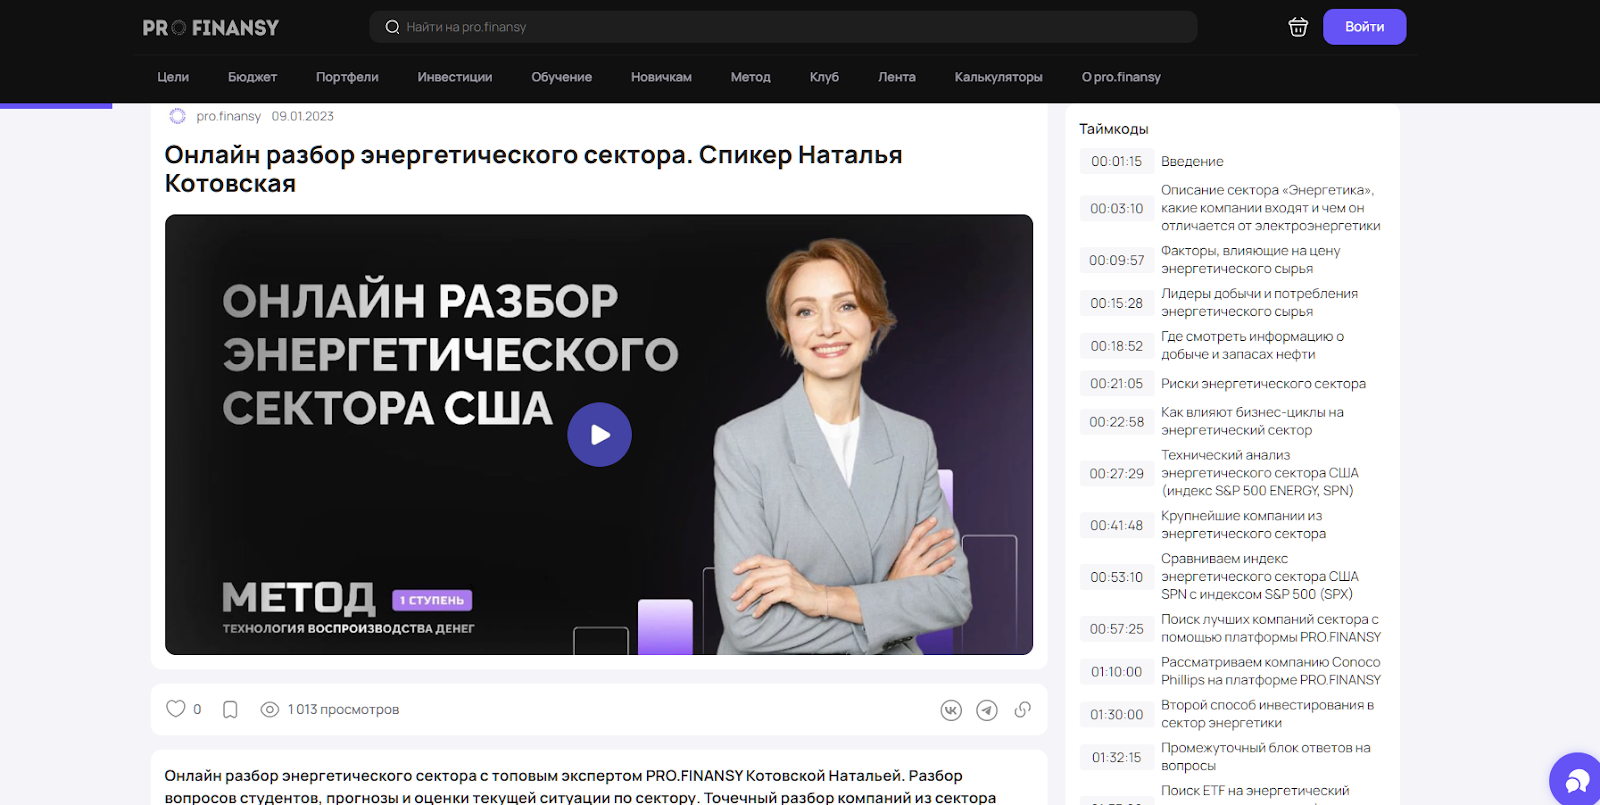
Task: Jump to timecode 00:01:15 Введение
Action: pyautogui.click(x=1116, y=161)
